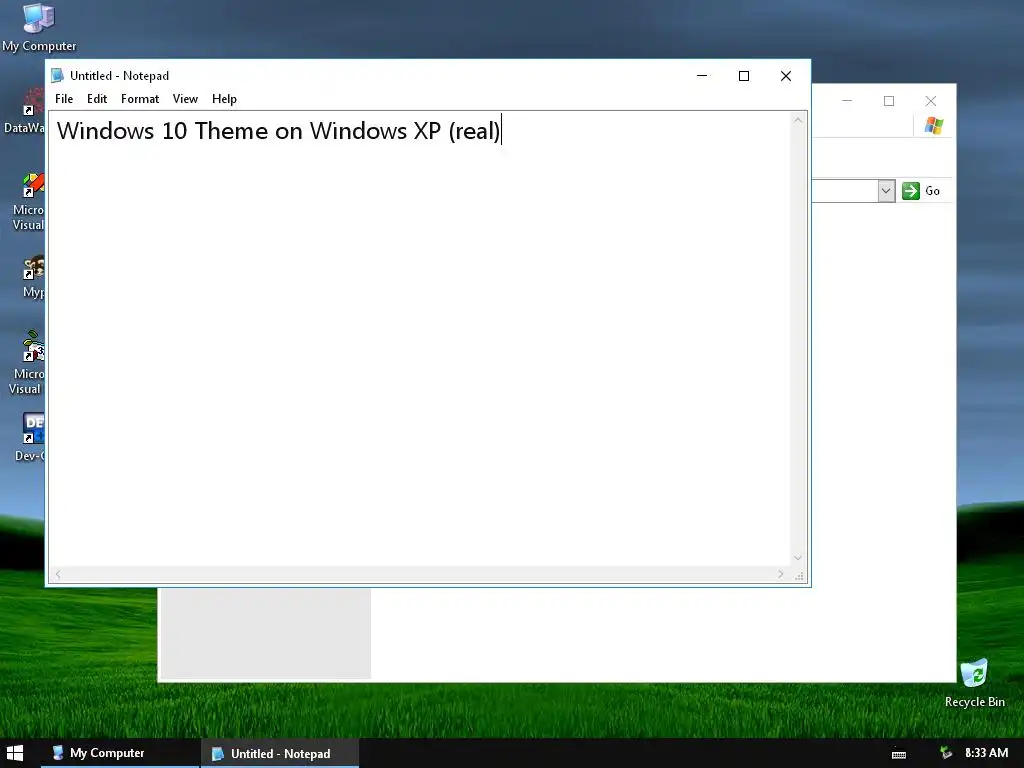Click the keyboard icon in system tray
1024x768 pixels.
point(899,754)
